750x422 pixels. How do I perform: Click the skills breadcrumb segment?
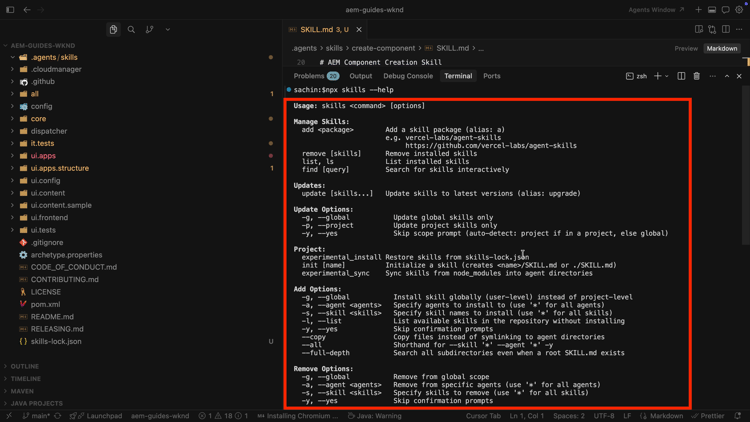[334, 48]
